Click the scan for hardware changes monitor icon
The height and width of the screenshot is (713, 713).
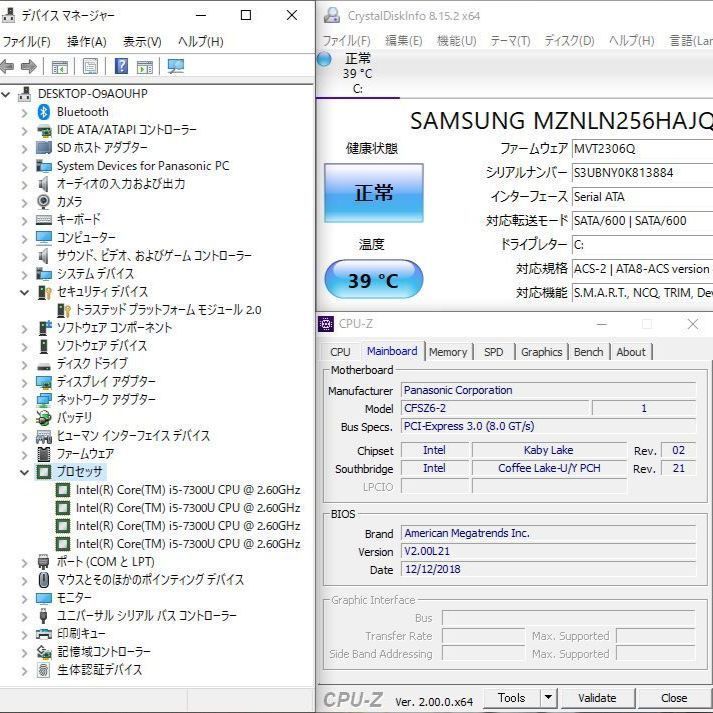point(176,67)
